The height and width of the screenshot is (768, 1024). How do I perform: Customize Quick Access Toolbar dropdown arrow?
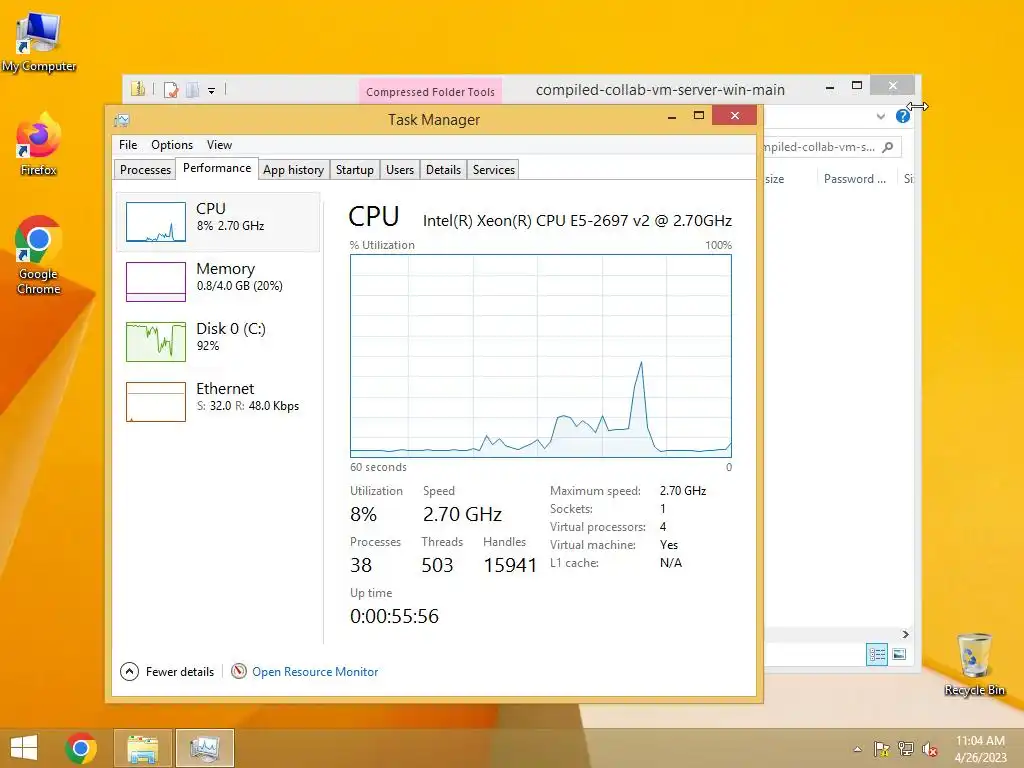212,91
